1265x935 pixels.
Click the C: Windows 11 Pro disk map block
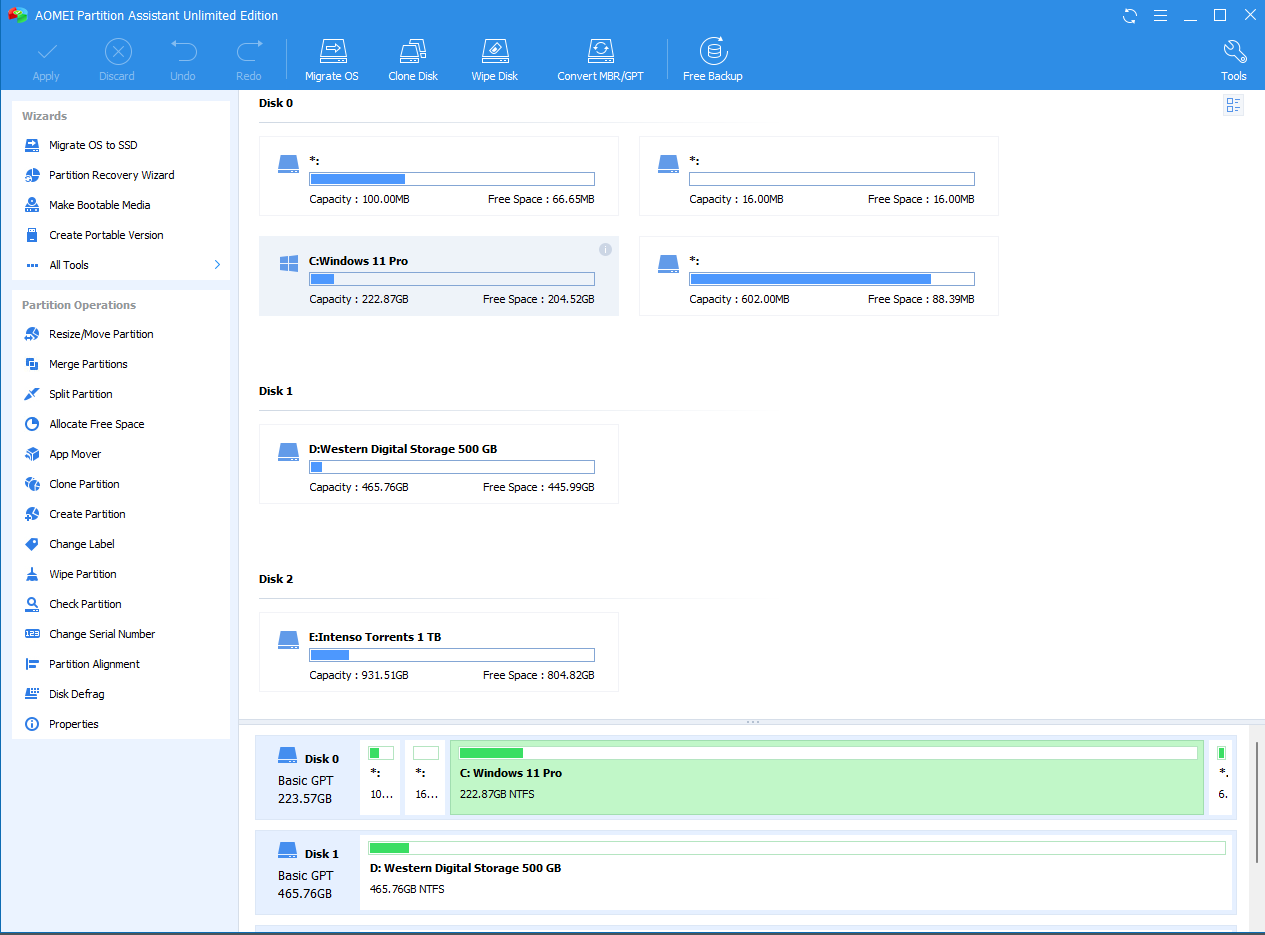pos(826,778)
